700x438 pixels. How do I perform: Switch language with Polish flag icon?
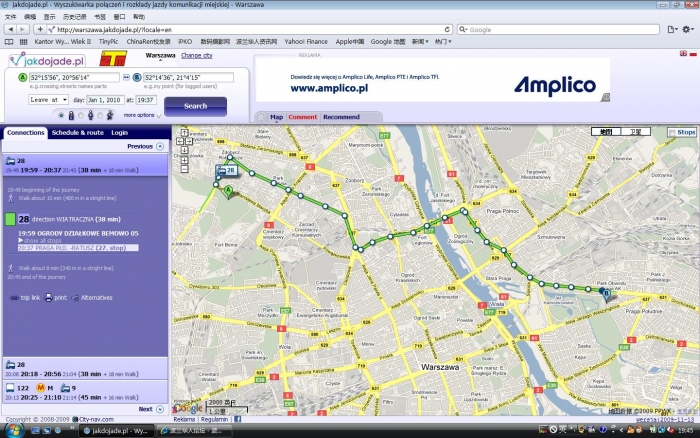[x=693, y=54]
